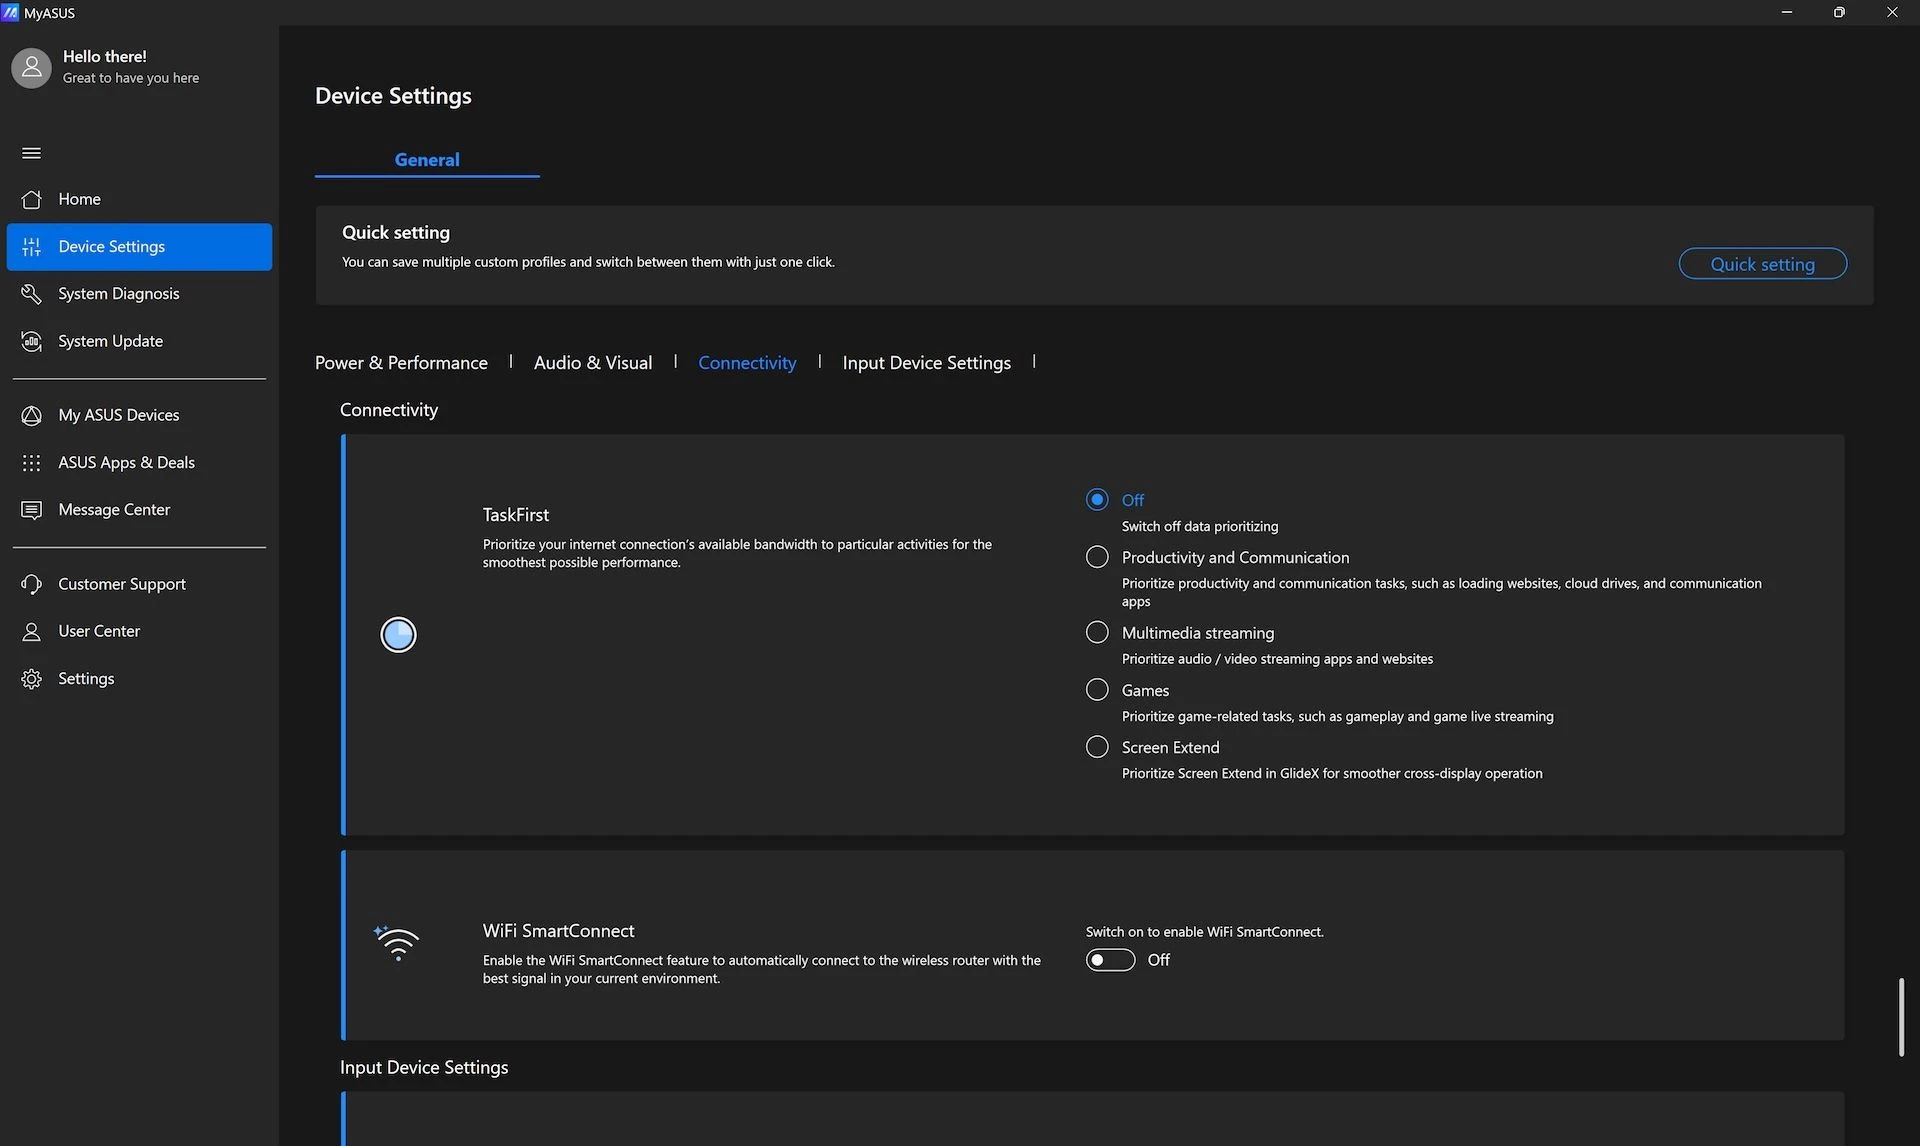Click the Quick setting heading text

click(396, 233)
